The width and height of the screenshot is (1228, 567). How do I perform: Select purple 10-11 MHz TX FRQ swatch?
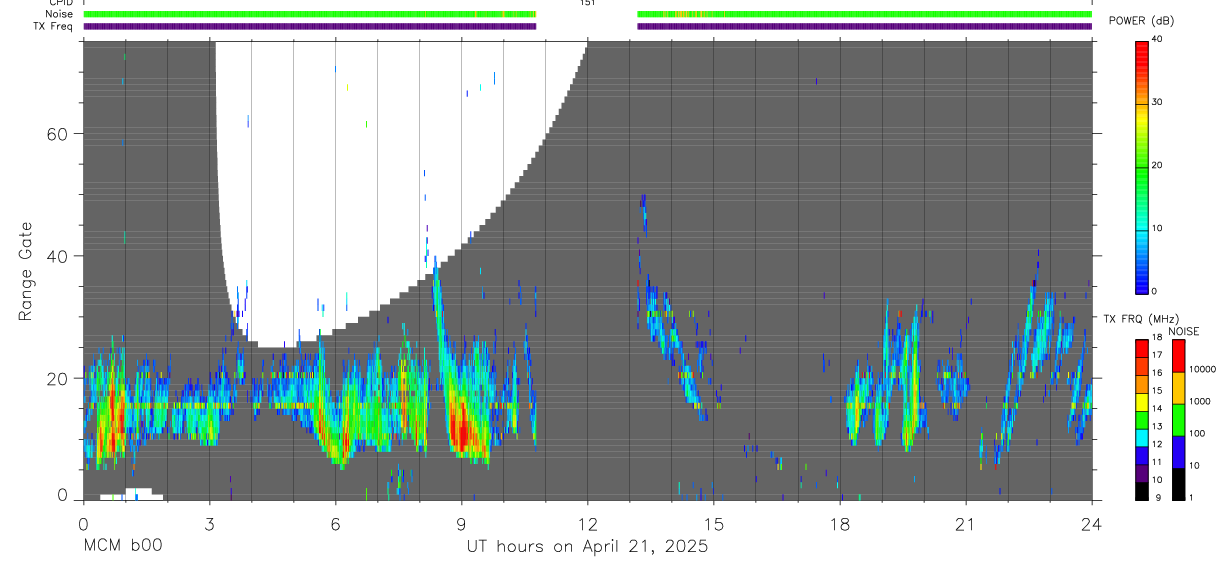[1142, 474]
